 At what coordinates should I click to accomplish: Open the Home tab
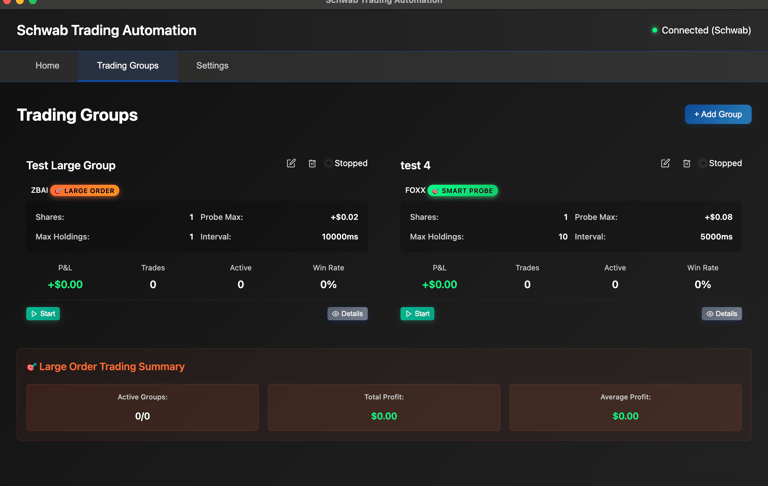click(47, 66)
